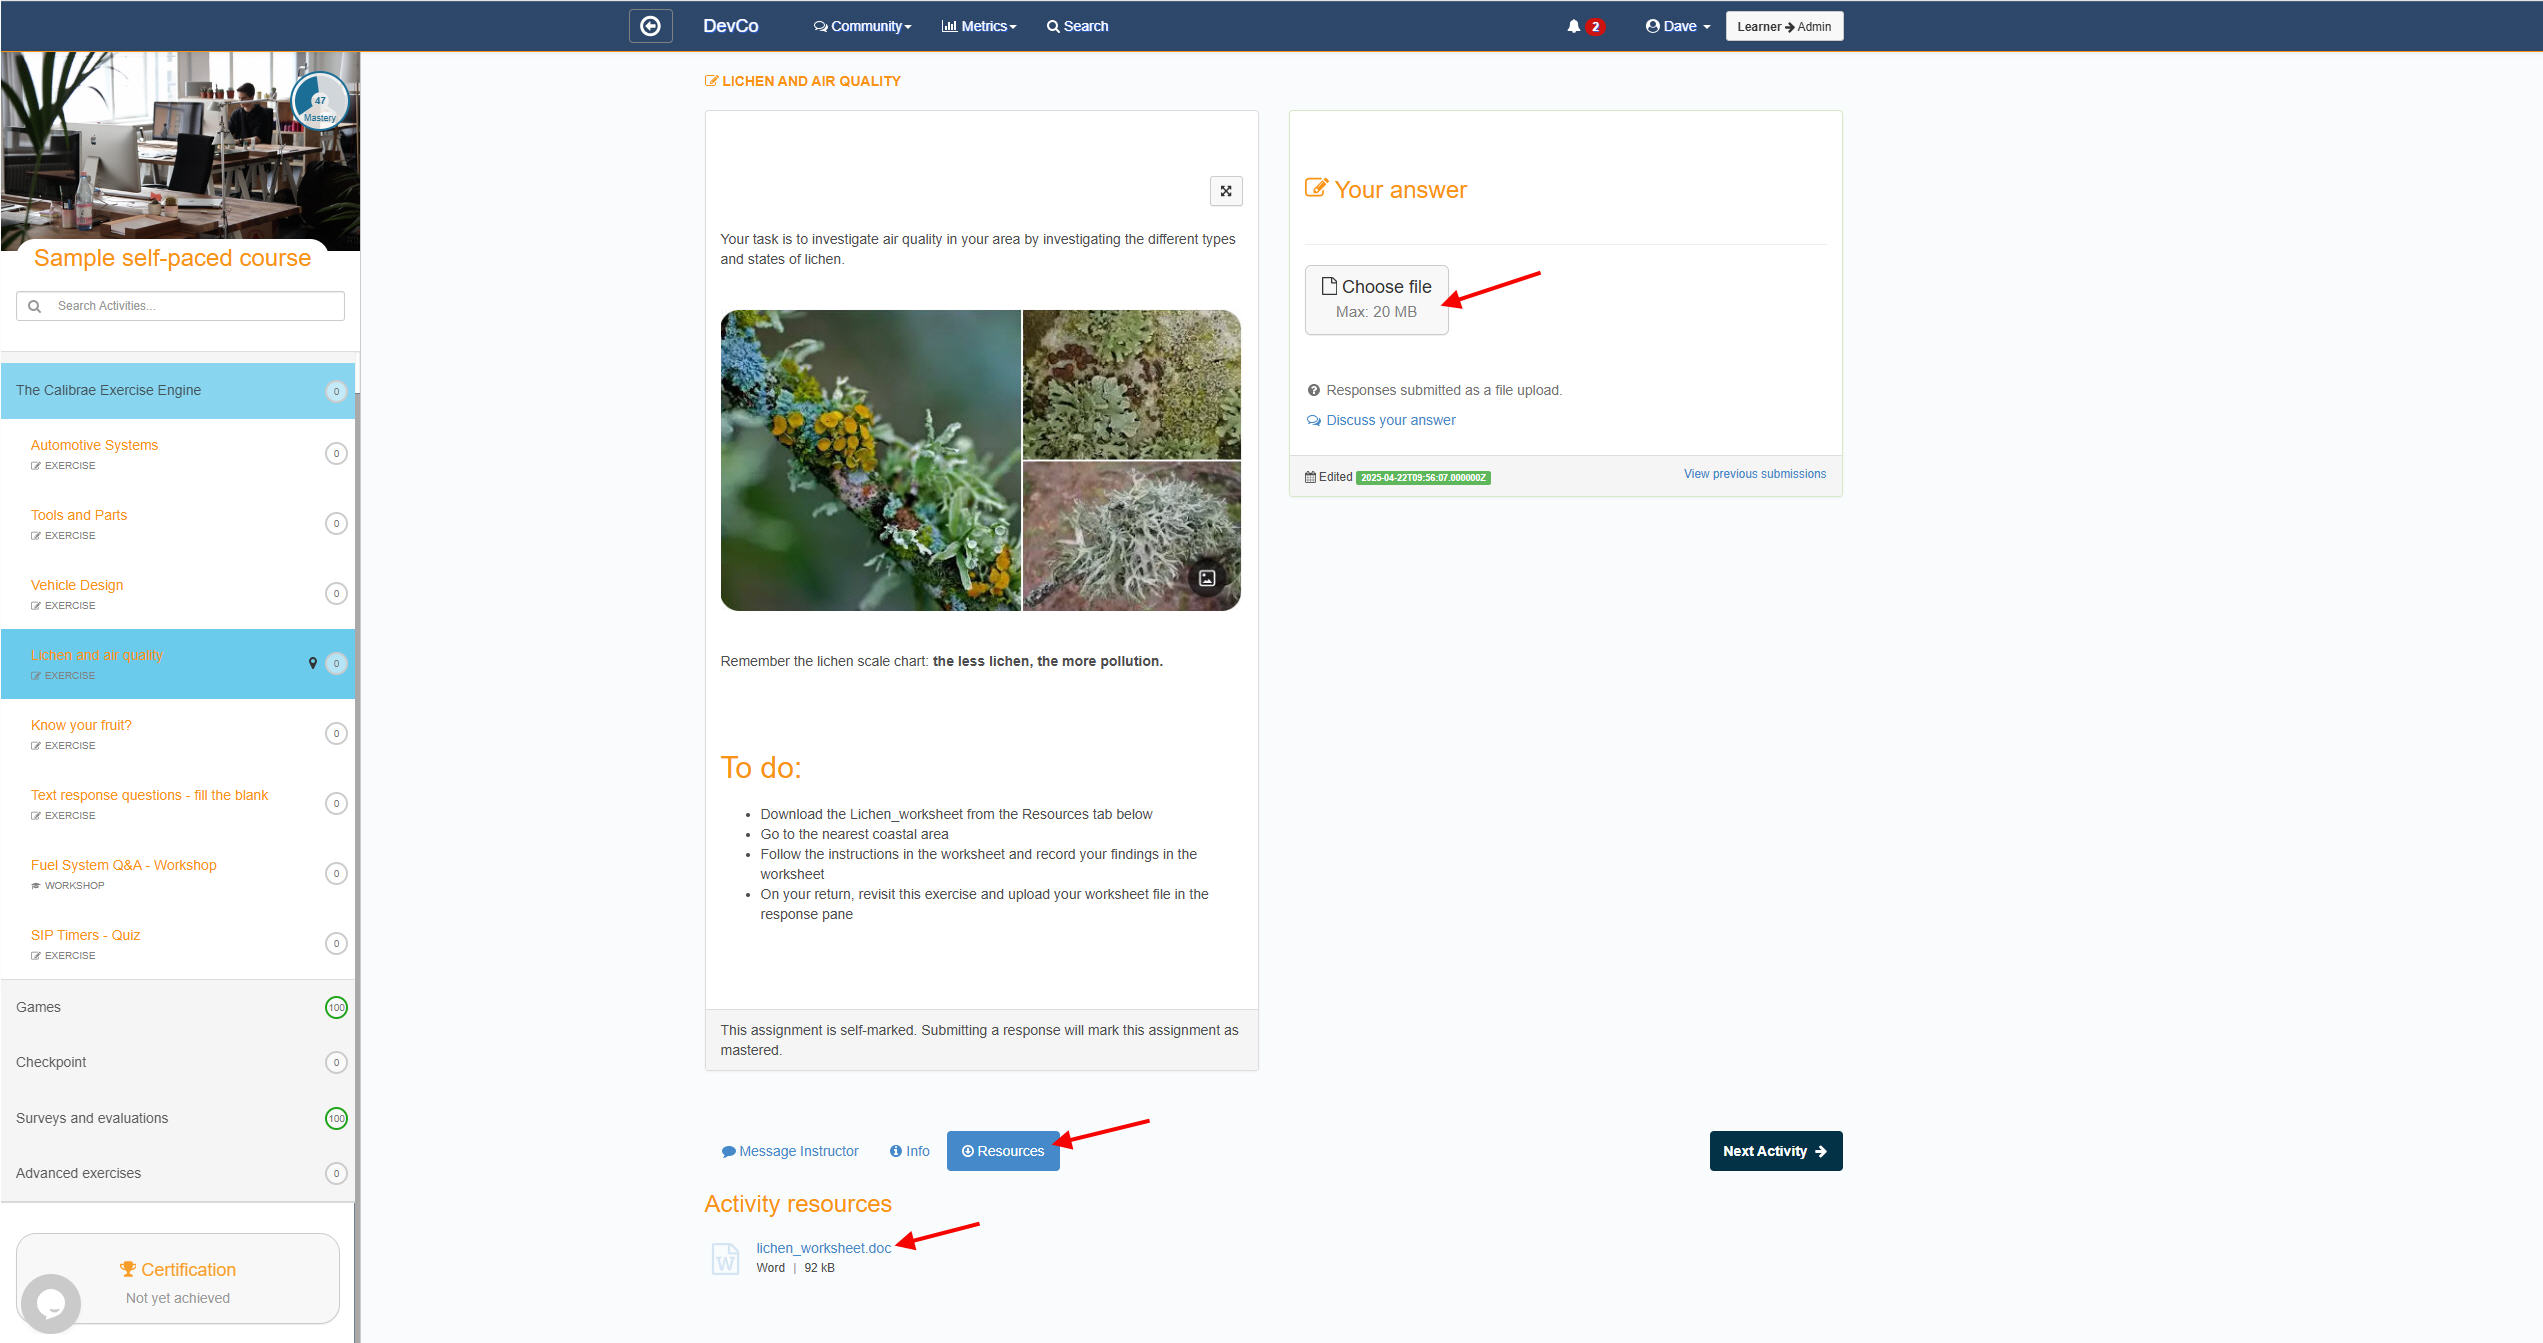
Task: Click the search magnifier icon in sidebar
Action: point(35,306)
